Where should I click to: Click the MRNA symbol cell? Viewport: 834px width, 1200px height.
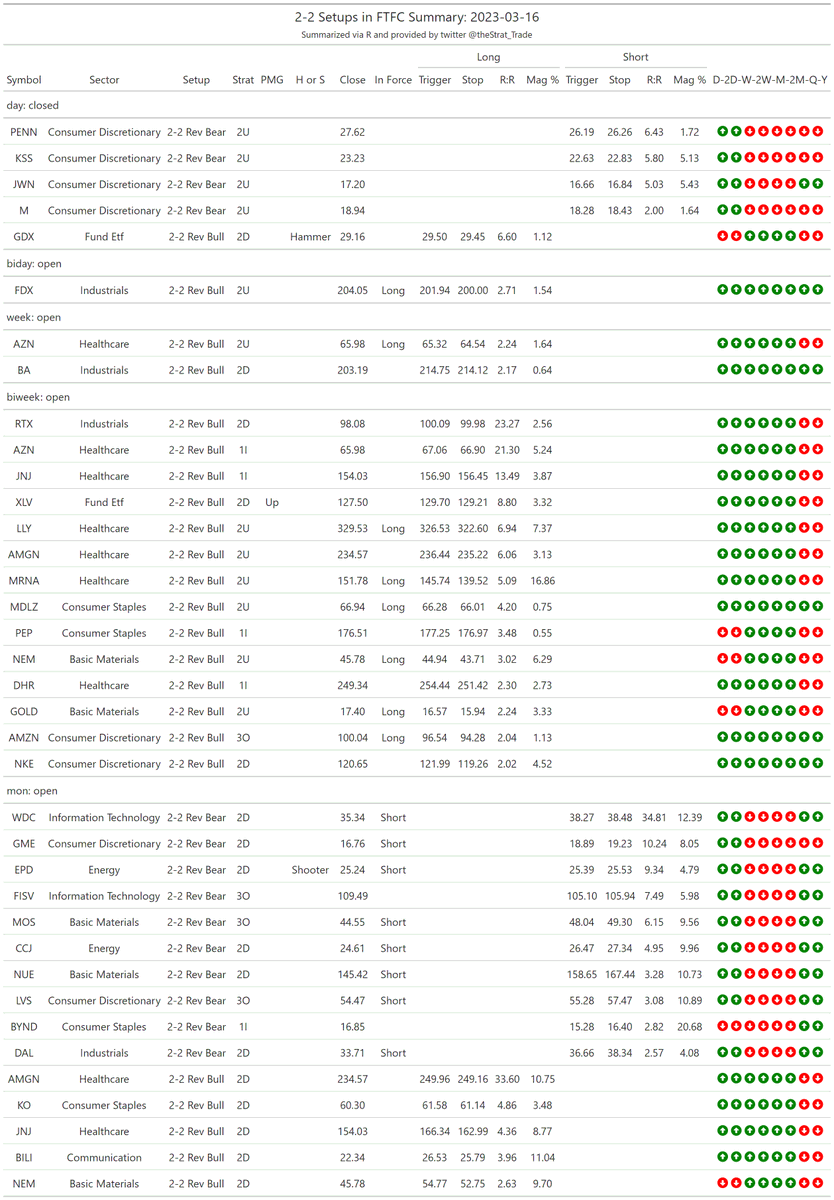[24, 581]
